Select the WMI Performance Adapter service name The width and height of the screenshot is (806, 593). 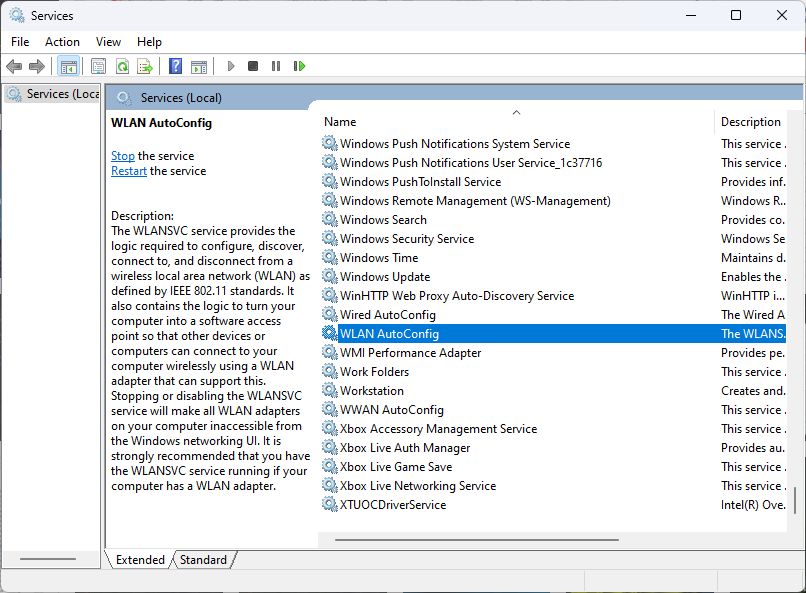pyautogui.click(x=410, y=353)
